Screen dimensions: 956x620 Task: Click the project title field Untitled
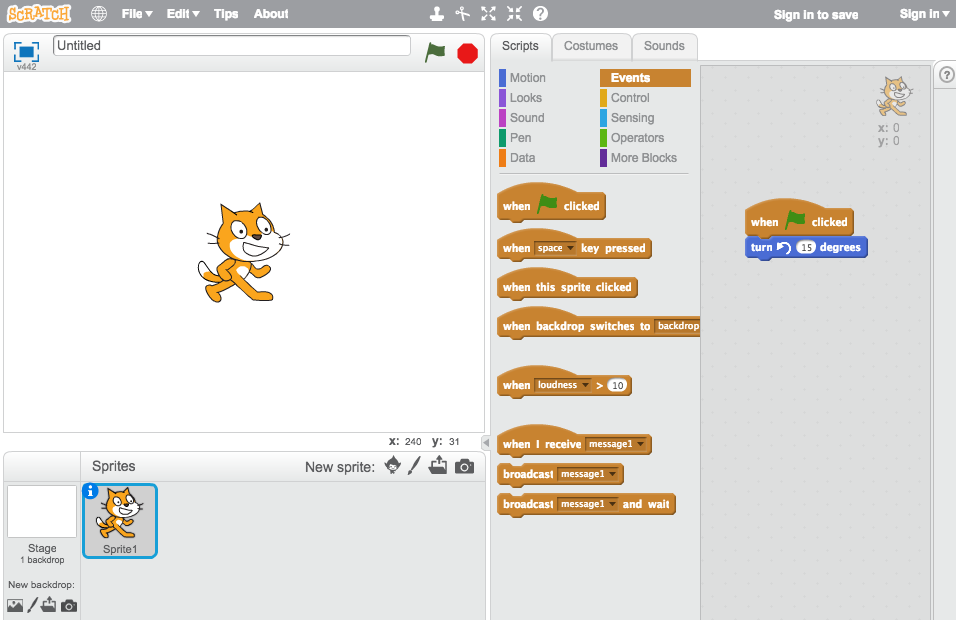click(x=232, y=46)
